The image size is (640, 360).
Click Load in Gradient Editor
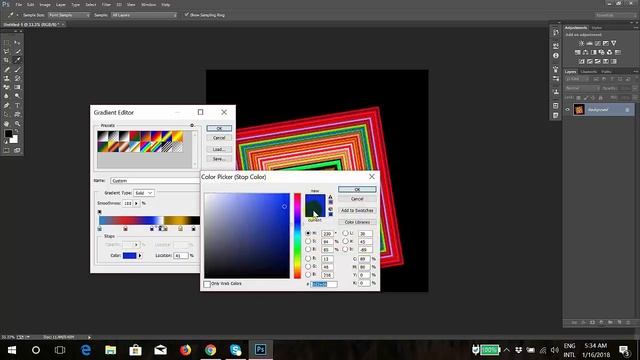219,149
